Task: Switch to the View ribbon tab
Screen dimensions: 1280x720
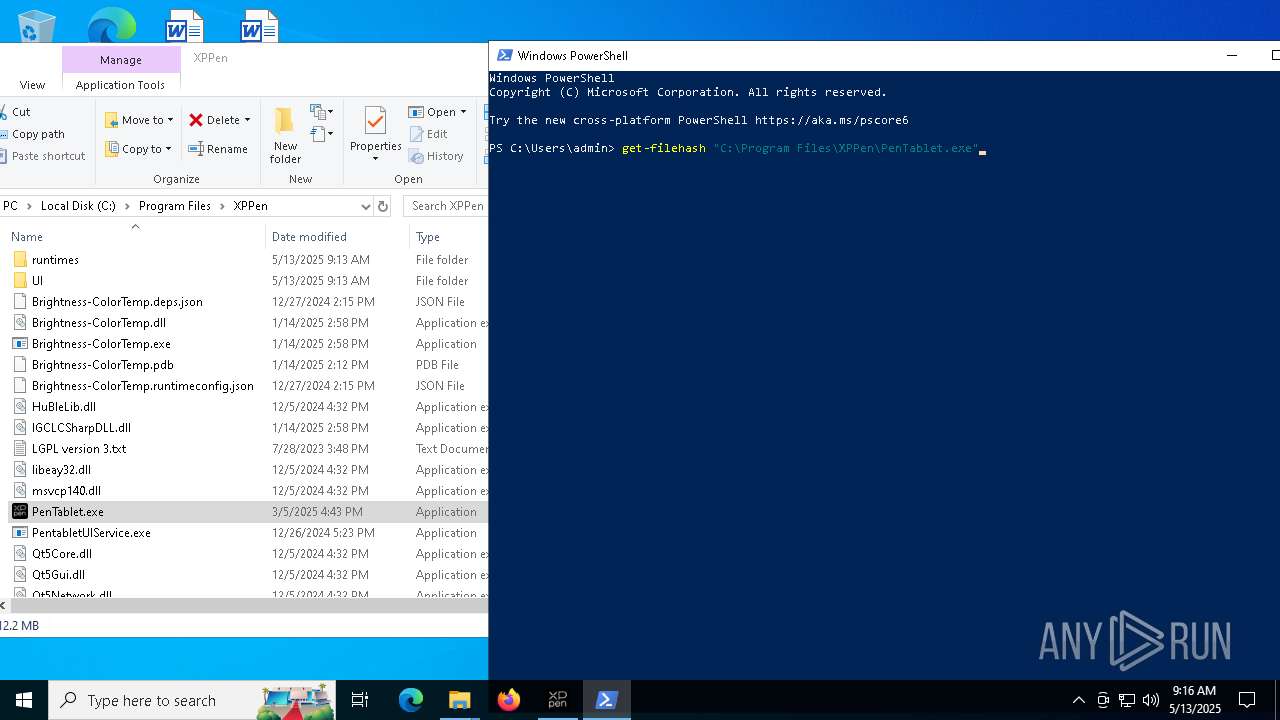Action: 32,85
